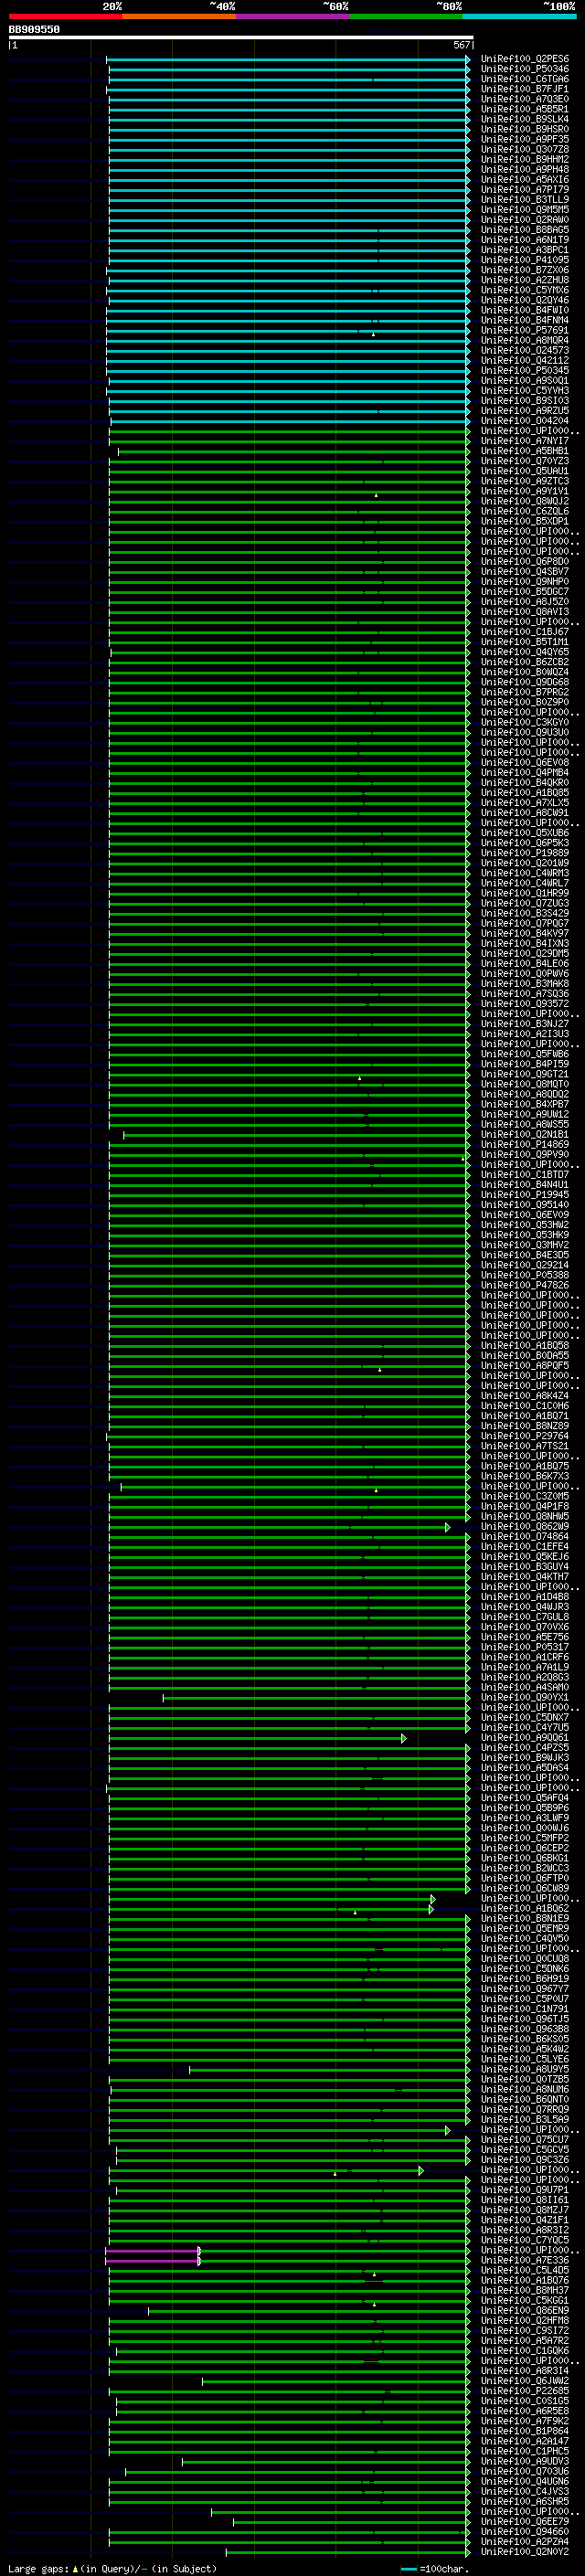Image resolution: width=585 pixels, height=2576 pixels.
Task: Select the UniRef100_Q95140 label
Action: 525,1205
